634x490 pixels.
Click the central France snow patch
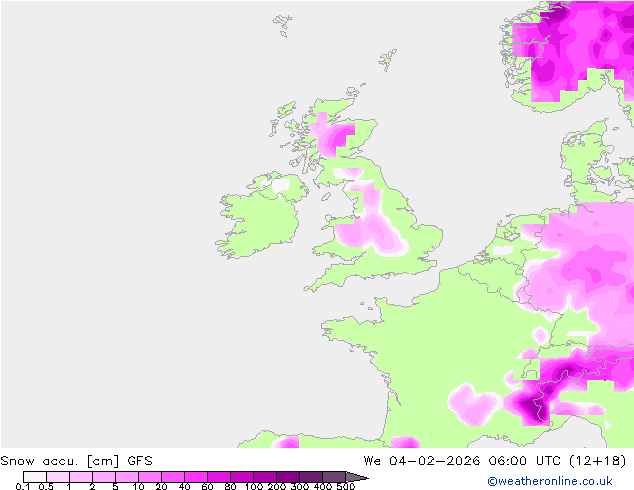point(474,404)
